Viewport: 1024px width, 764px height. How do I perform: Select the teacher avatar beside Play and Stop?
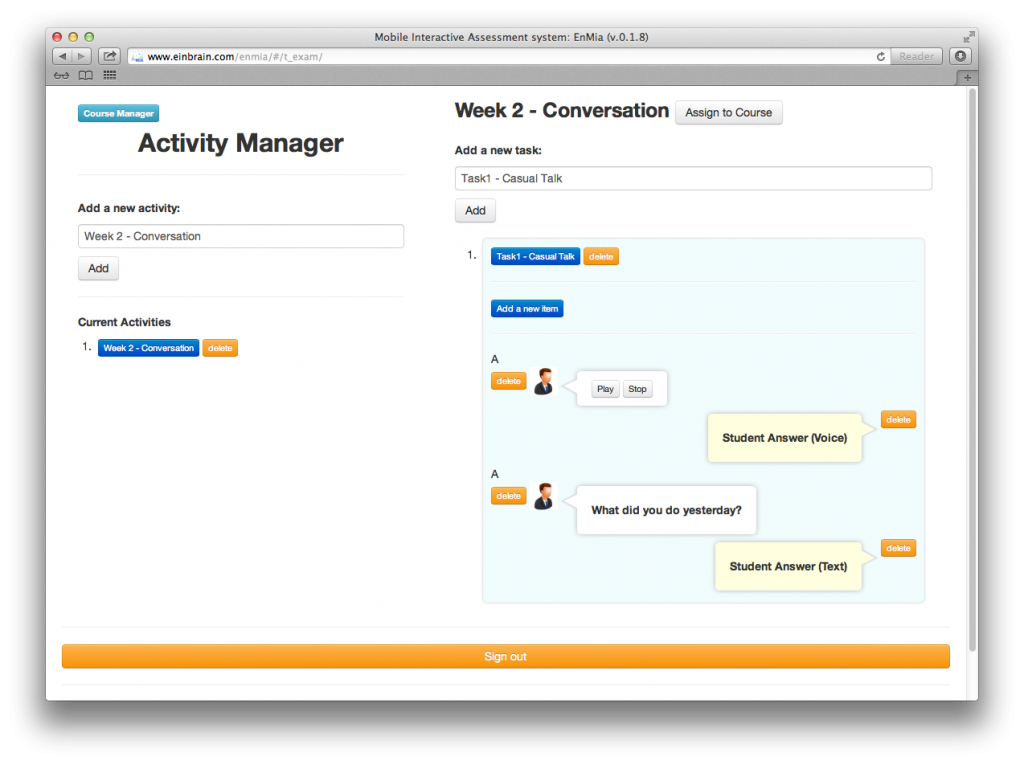coord(543,382)
